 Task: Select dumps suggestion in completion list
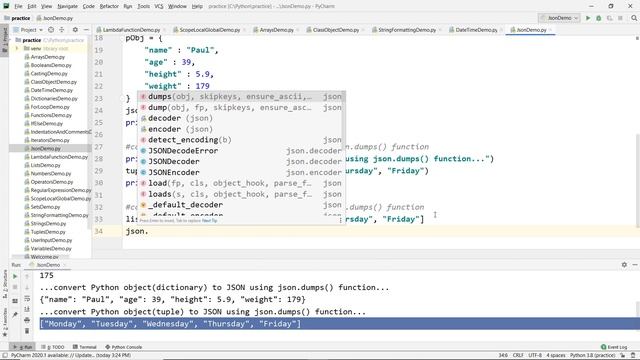coord(241,97)
